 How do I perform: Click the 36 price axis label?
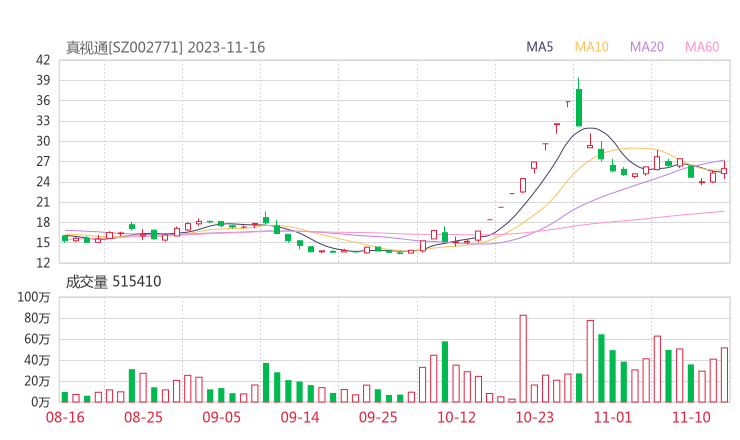43,101
